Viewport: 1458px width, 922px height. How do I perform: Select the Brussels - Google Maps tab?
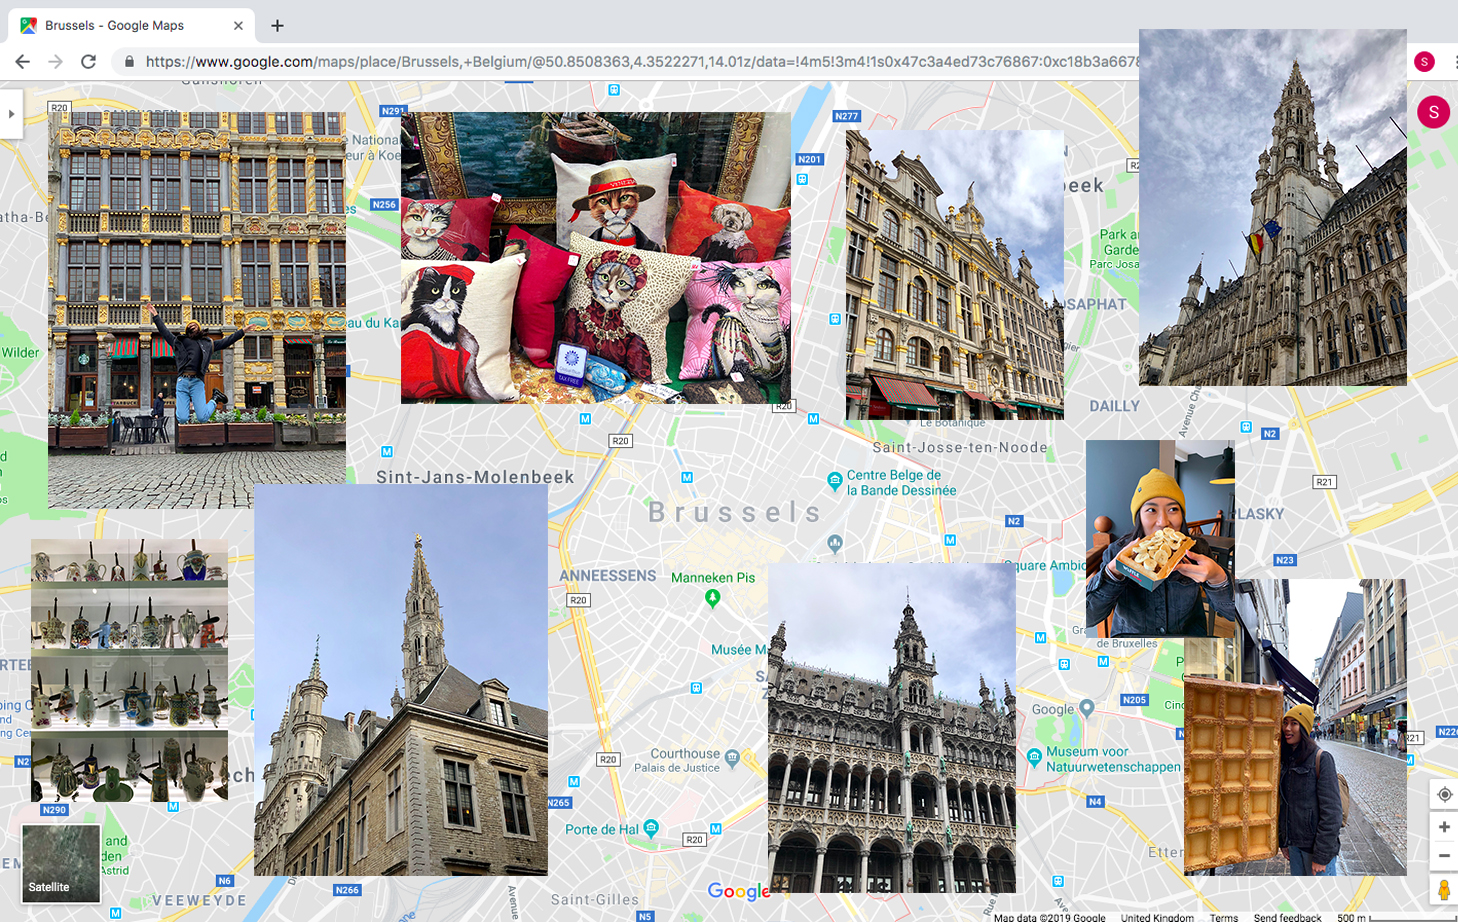[x=131, y=25]
